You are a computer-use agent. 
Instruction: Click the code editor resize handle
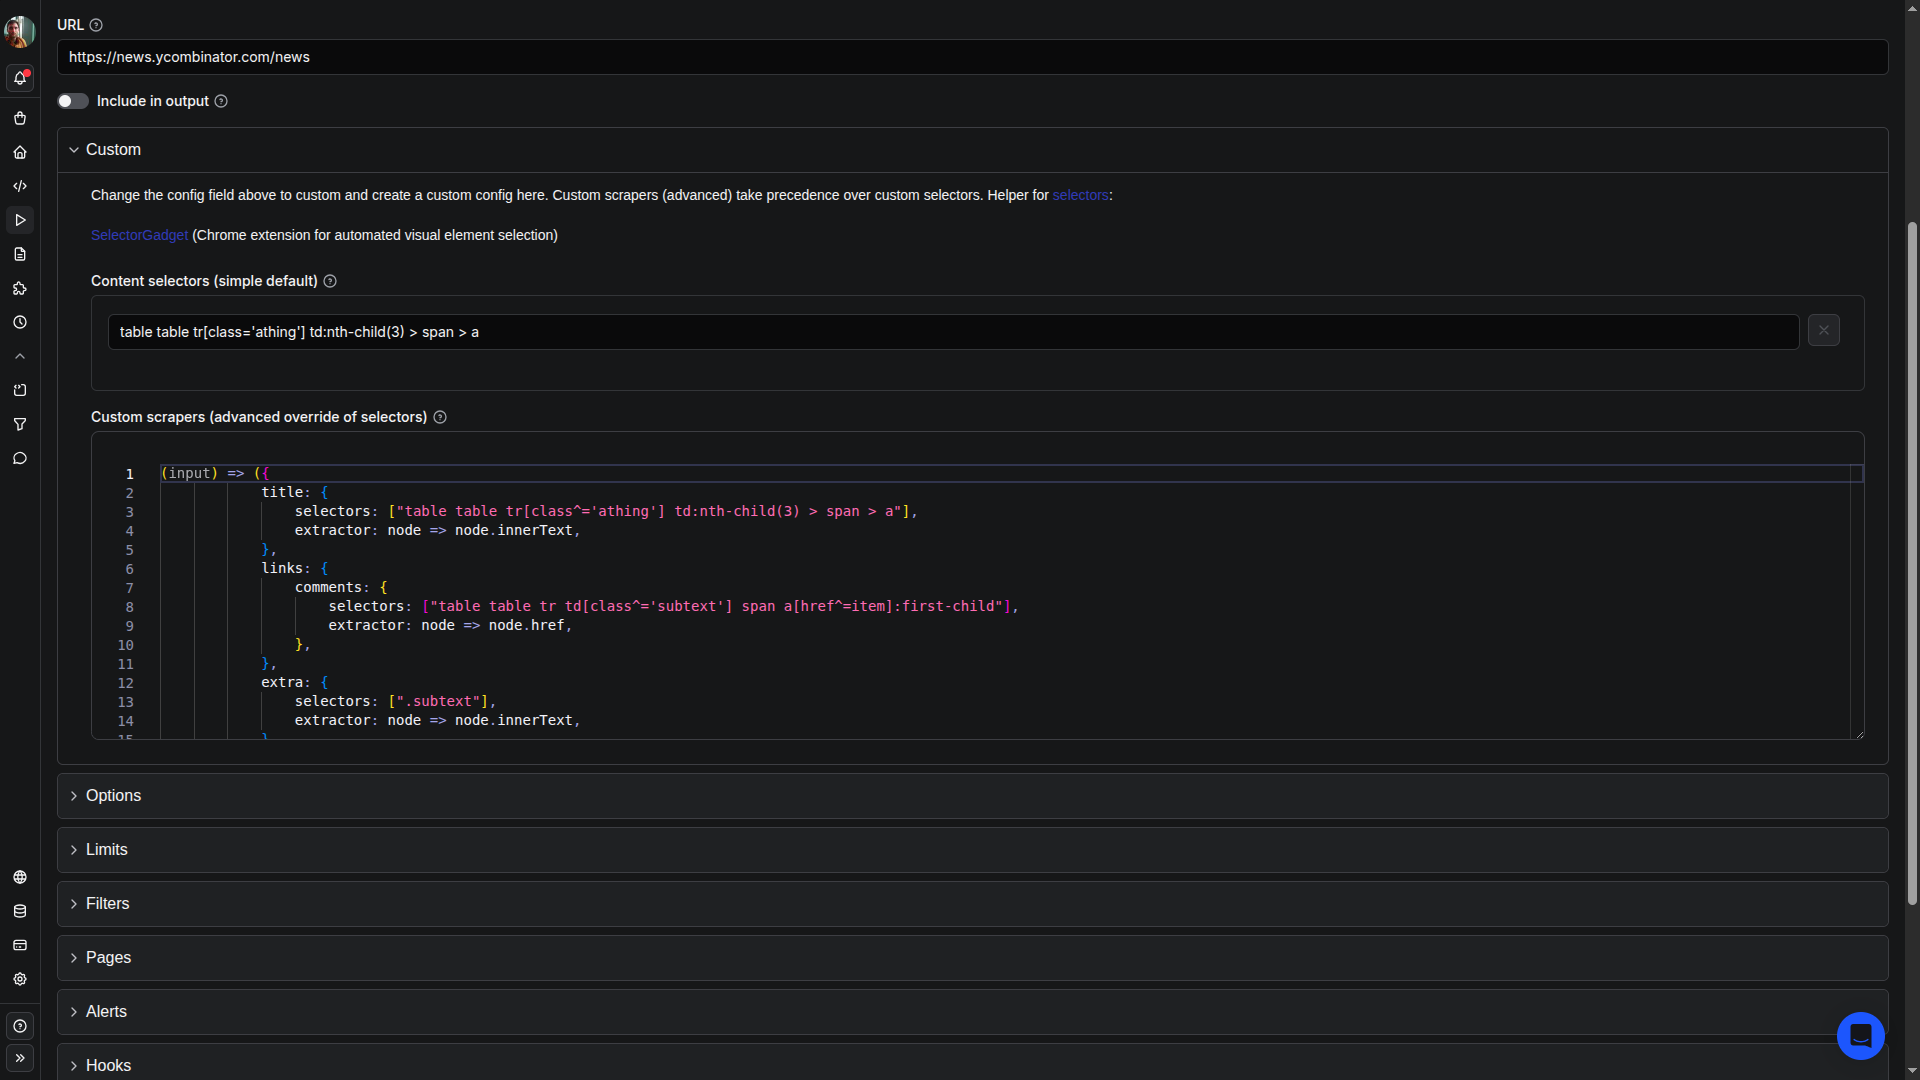(1859, 734)
